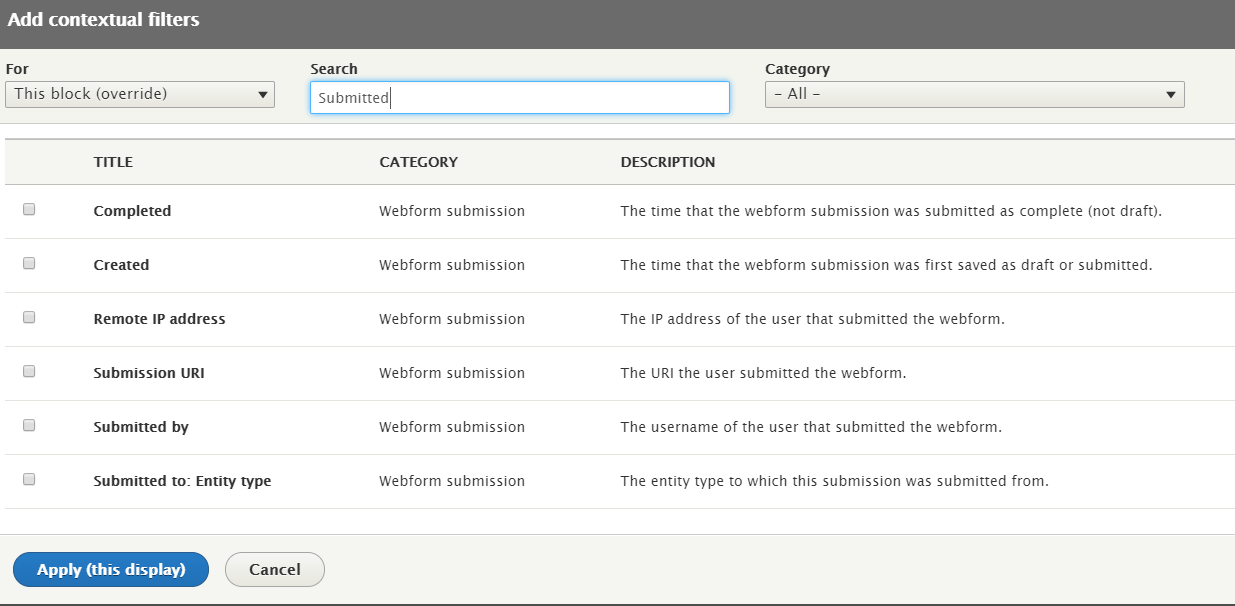Click inside the Search field
The height and width of the screenshot is (606, 1235).
pos(519,97)
